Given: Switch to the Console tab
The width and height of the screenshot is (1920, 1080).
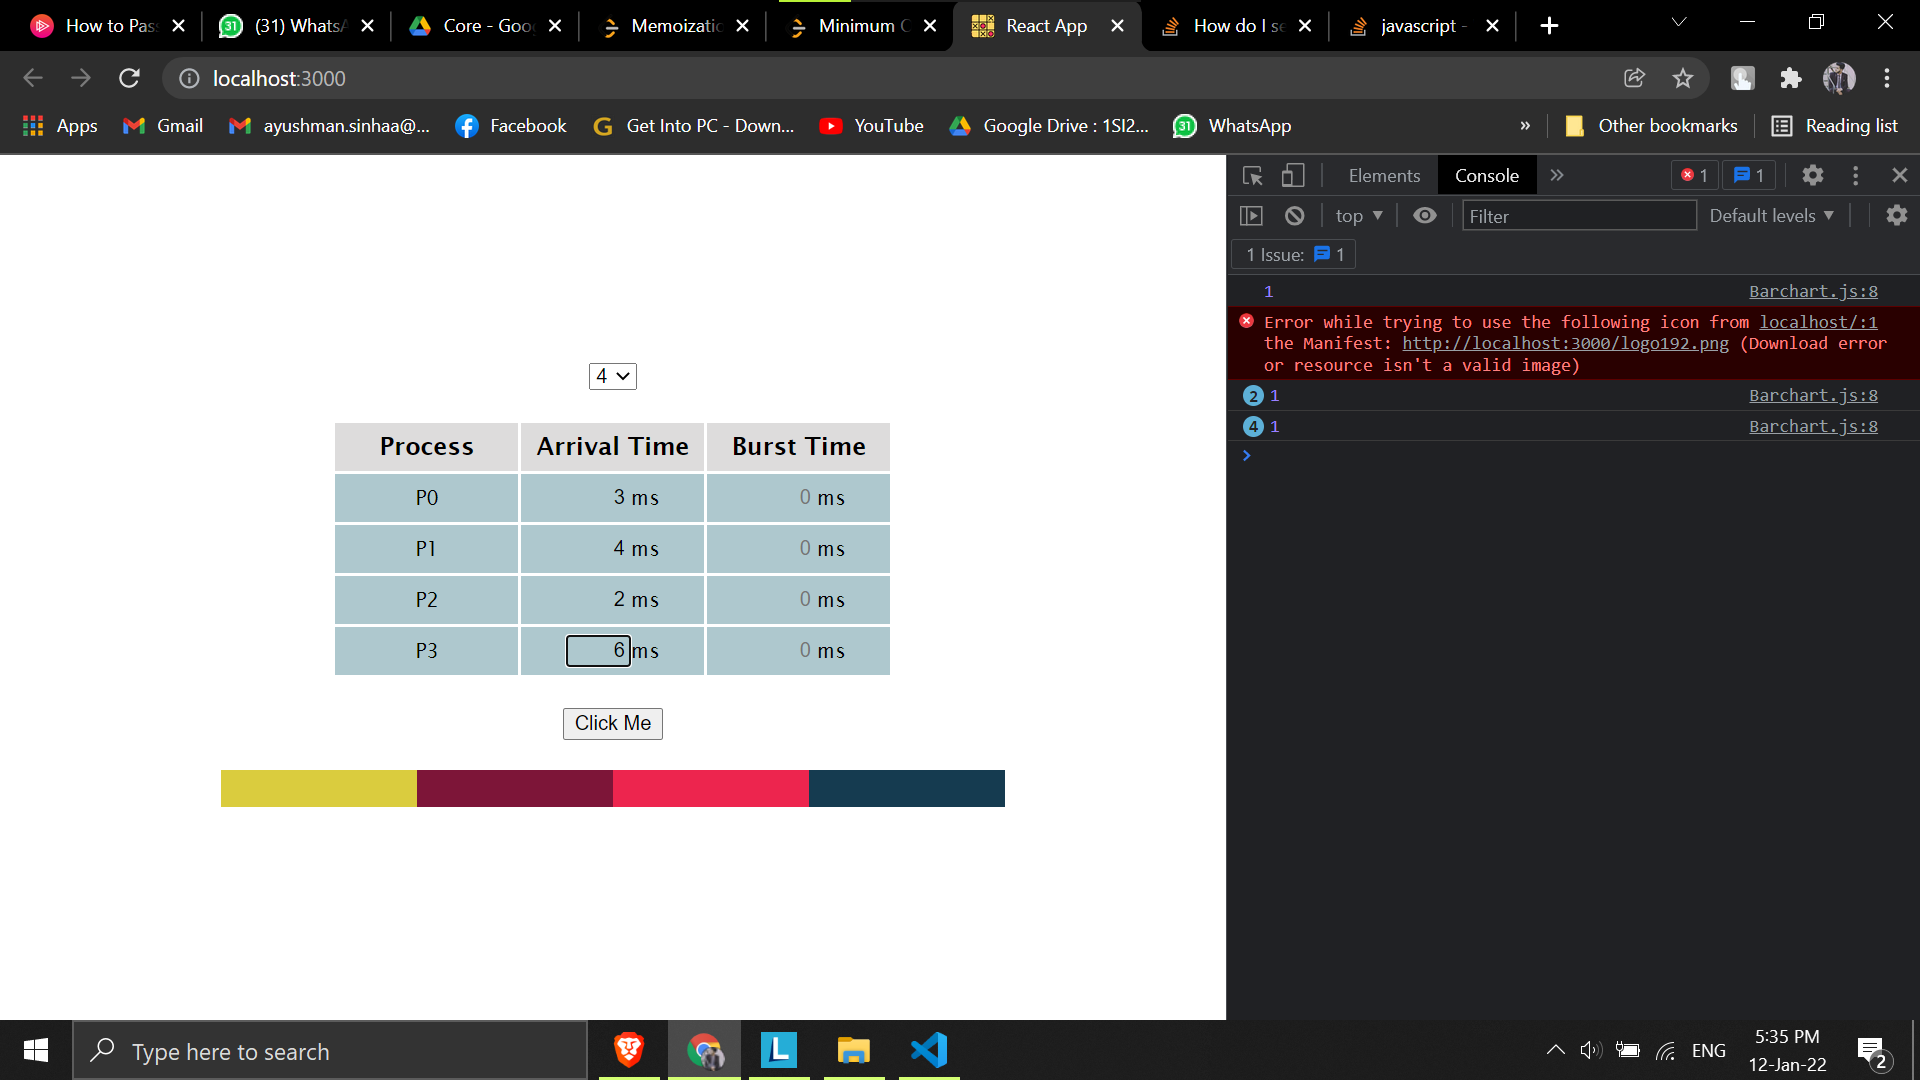Looking at the screenshot, I should point(1487,176).
